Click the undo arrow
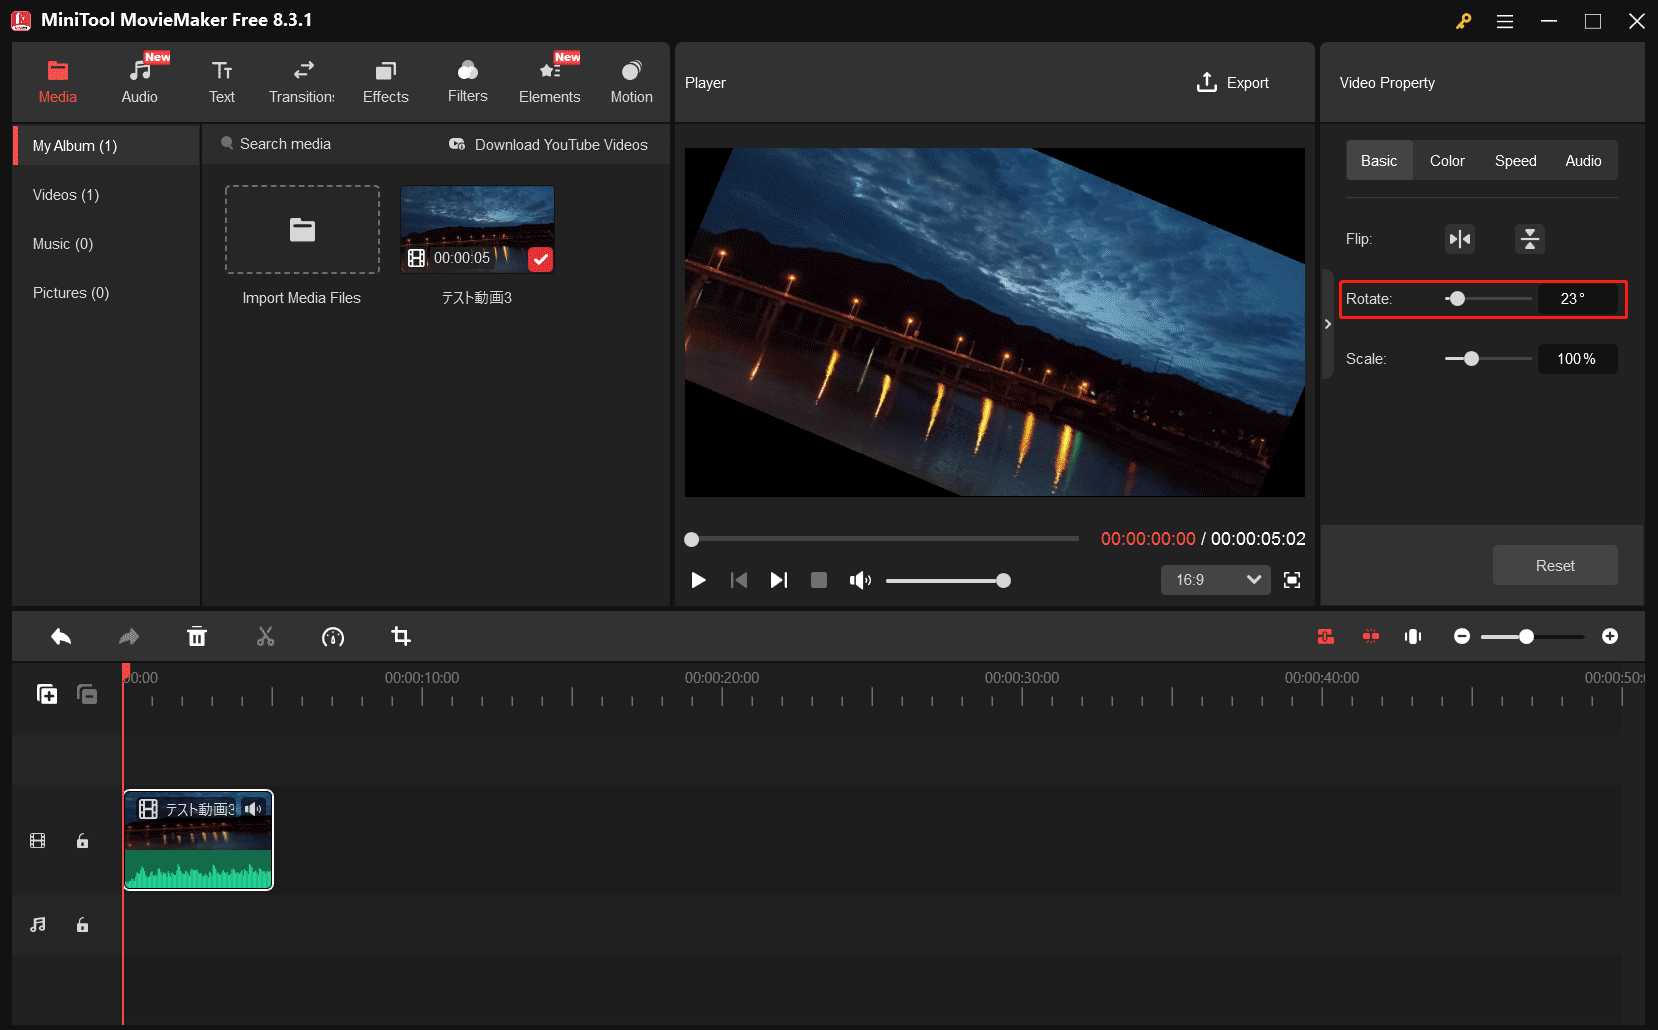 (61, 637)
